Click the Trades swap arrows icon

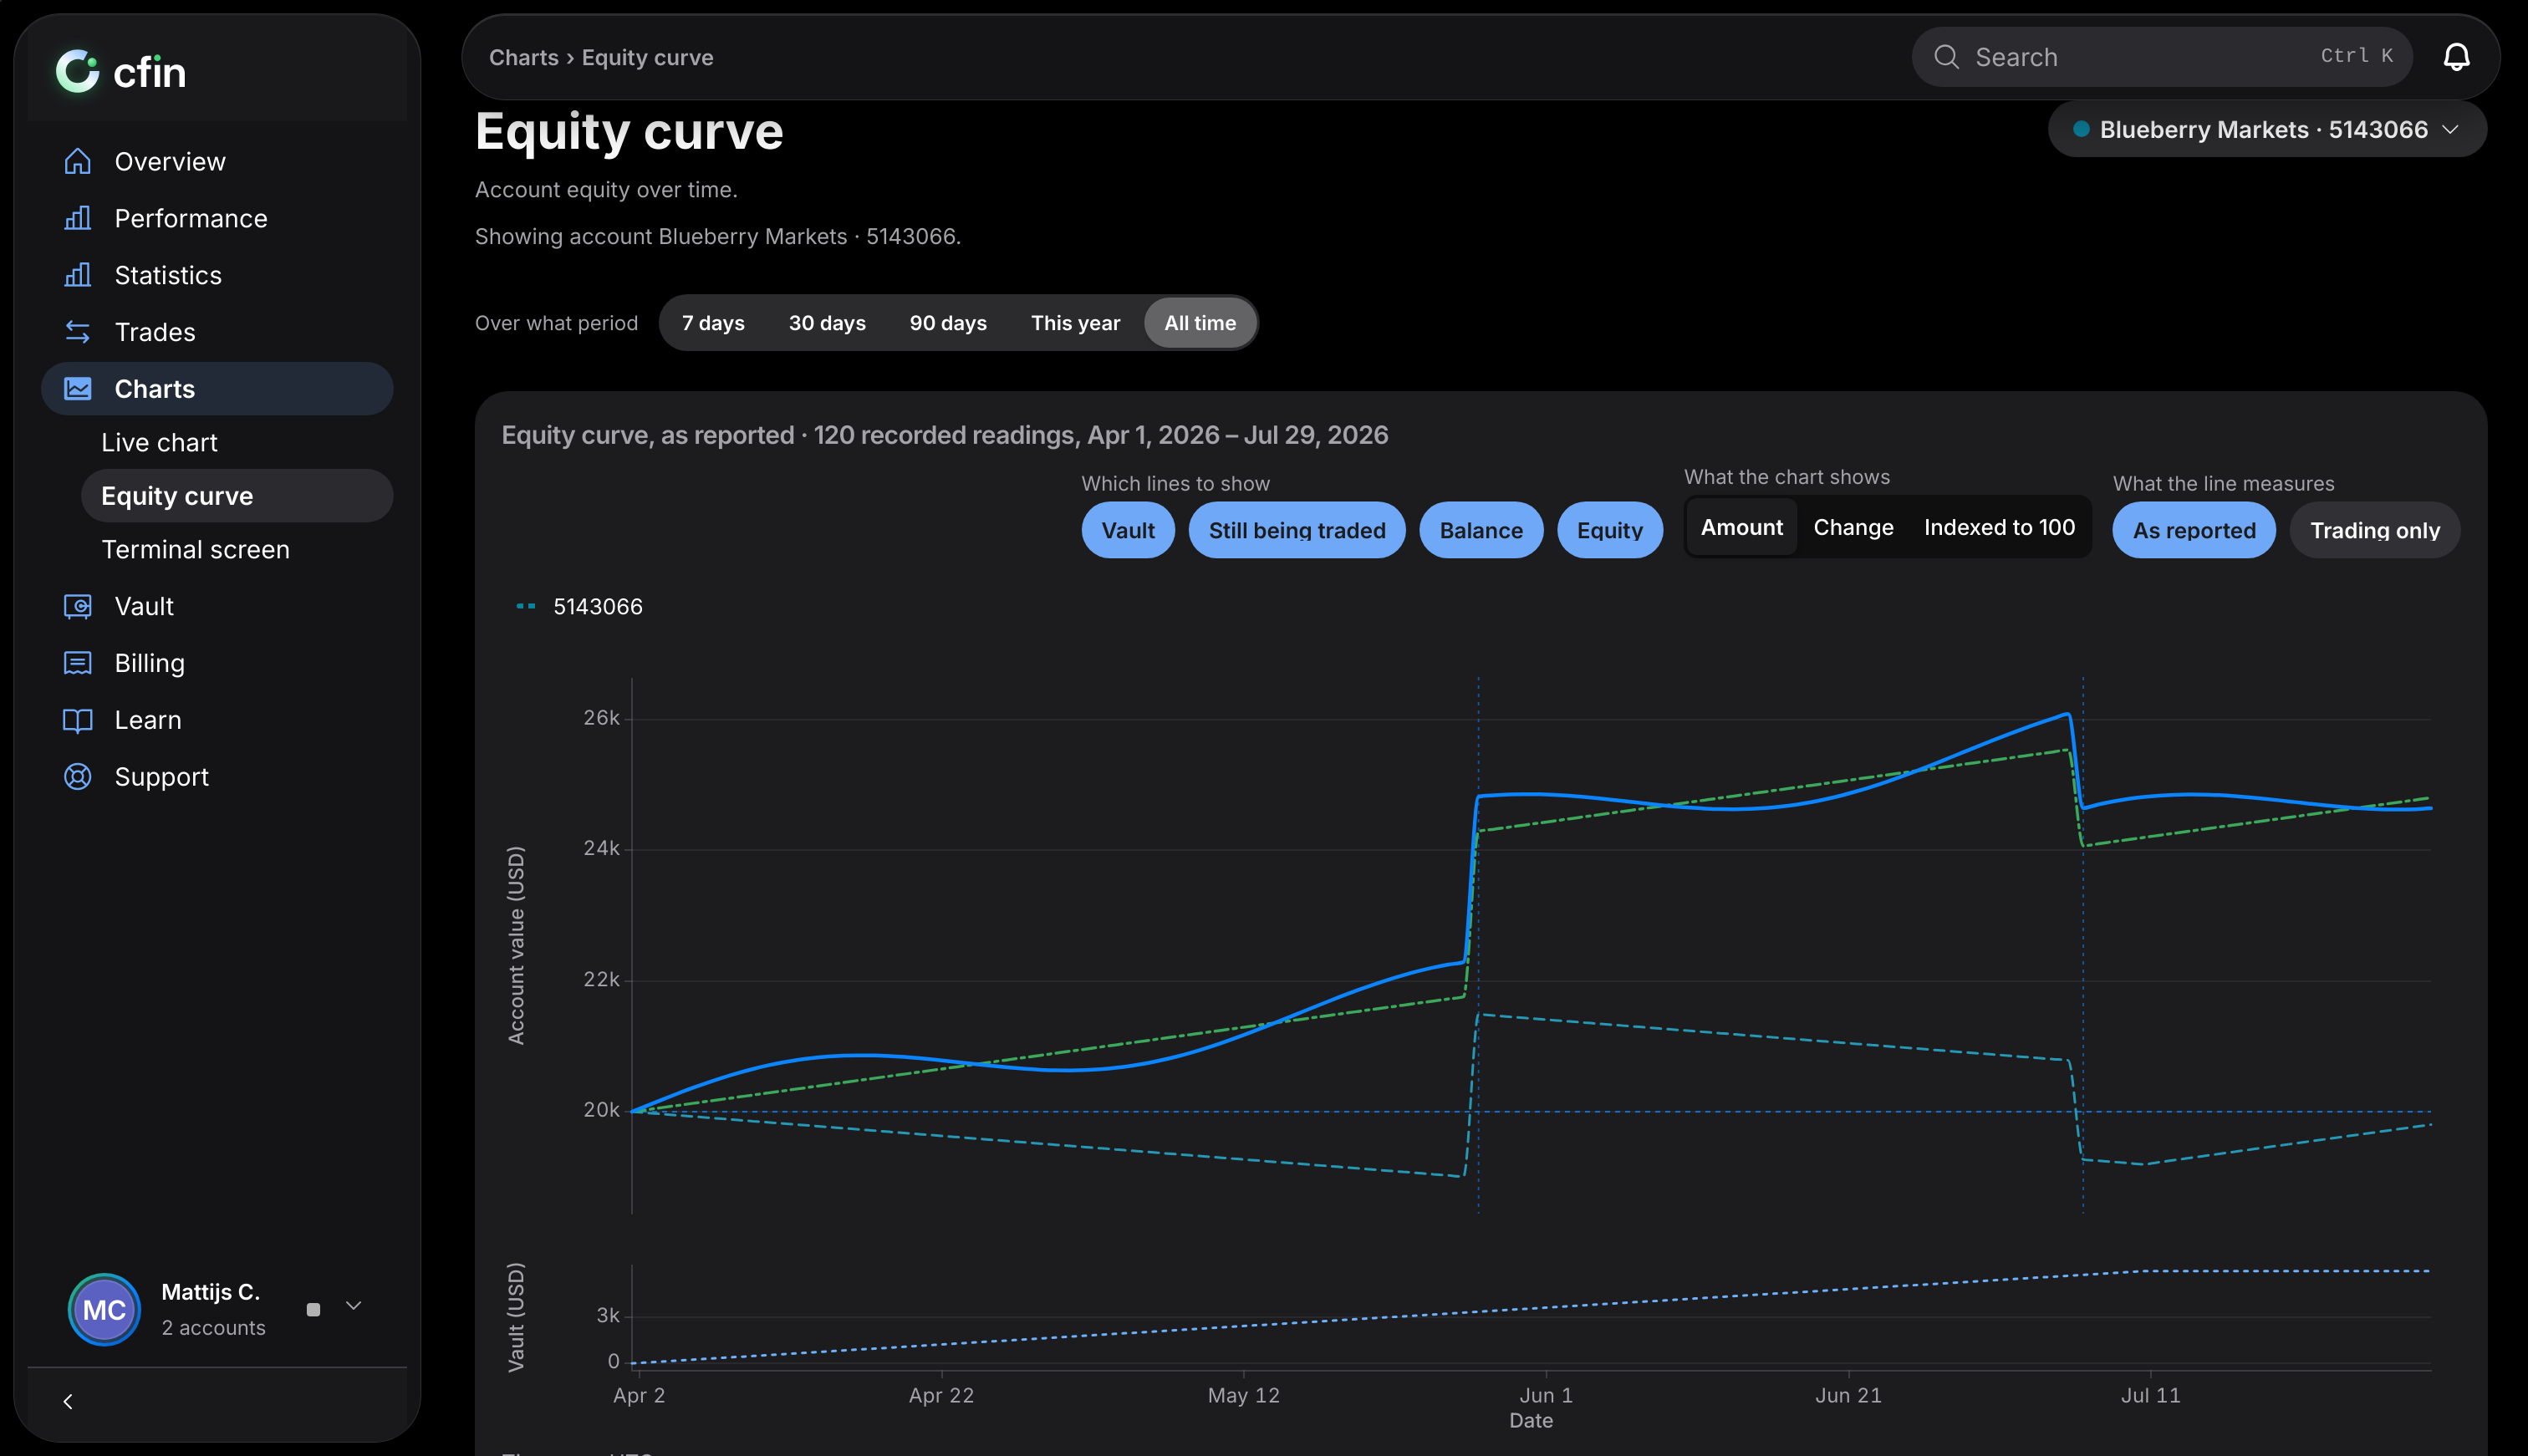coord(77,332)
